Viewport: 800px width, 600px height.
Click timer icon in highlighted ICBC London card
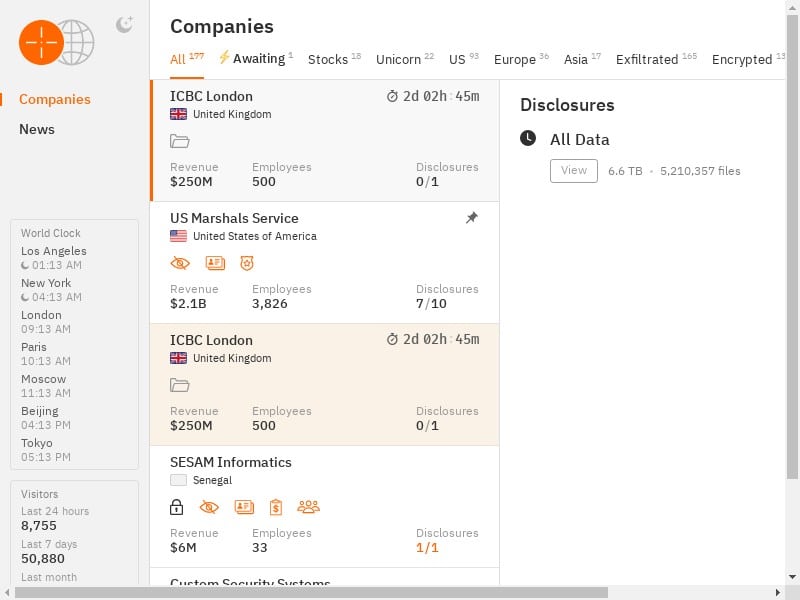point(392,339)
